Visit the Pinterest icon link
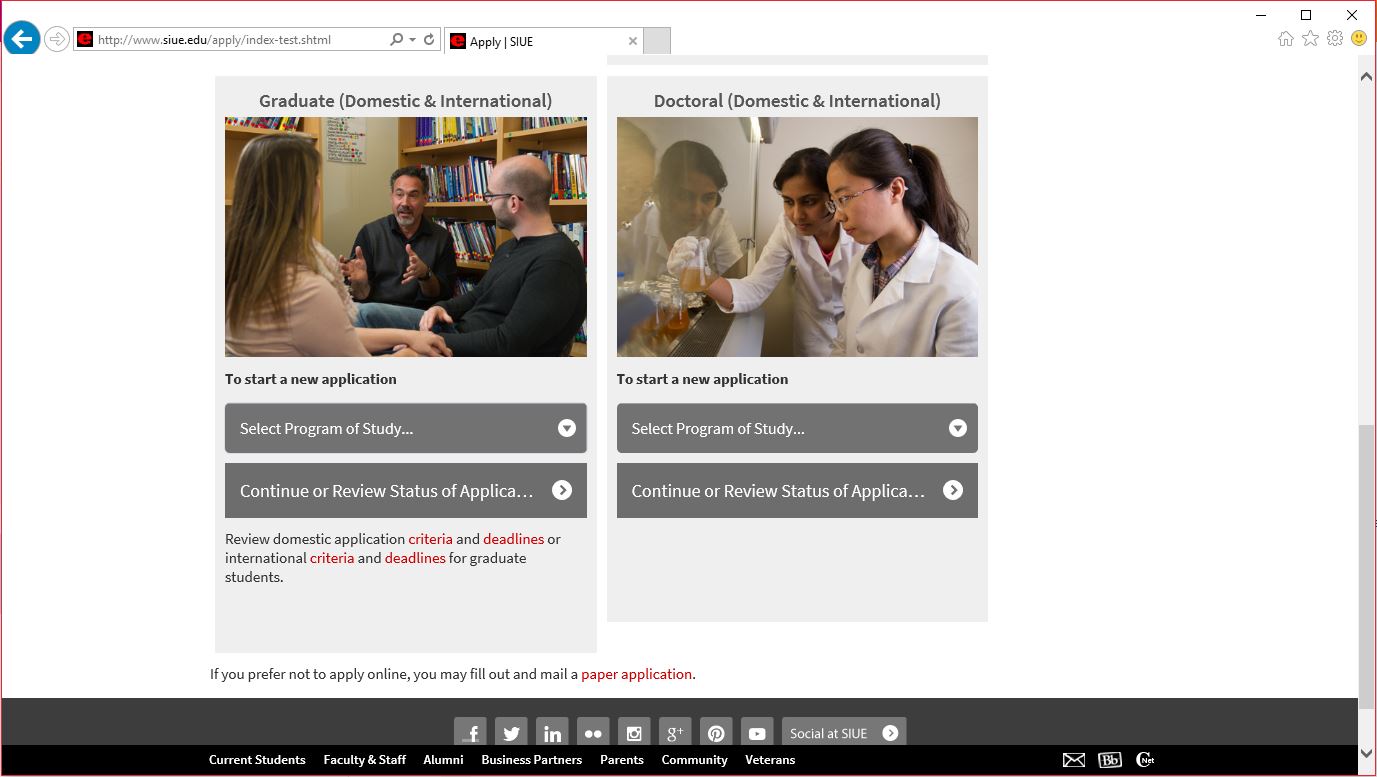 [x=716, y=733]
